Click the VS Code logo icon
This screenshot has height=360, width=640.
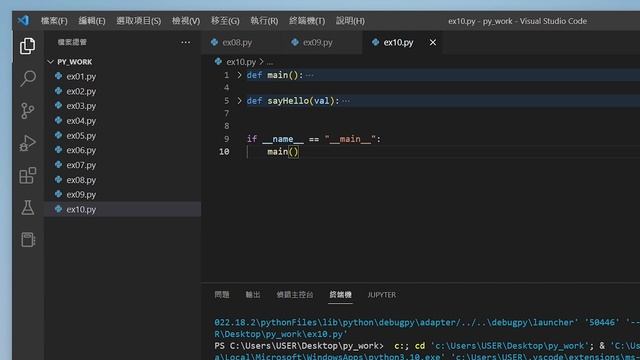pos(23,20)
